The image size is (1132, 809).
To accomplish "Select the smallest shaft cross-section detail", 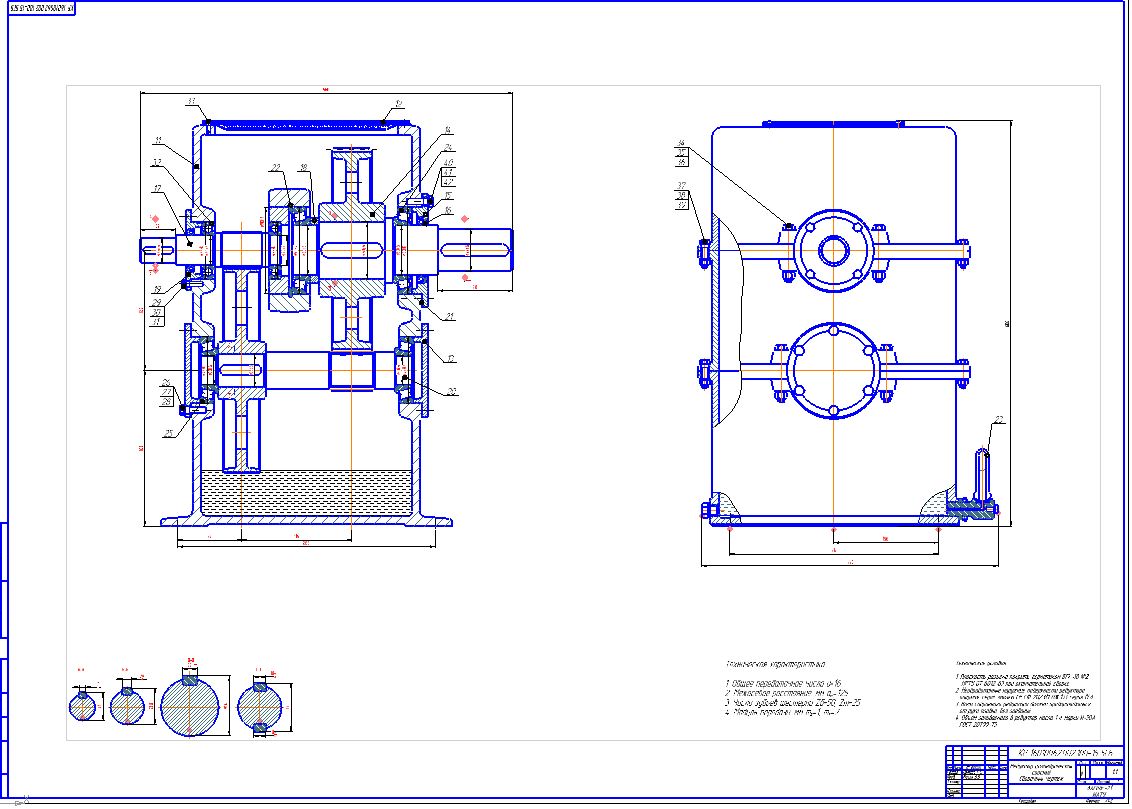I will pyautogui.click(x=82, y=705).
